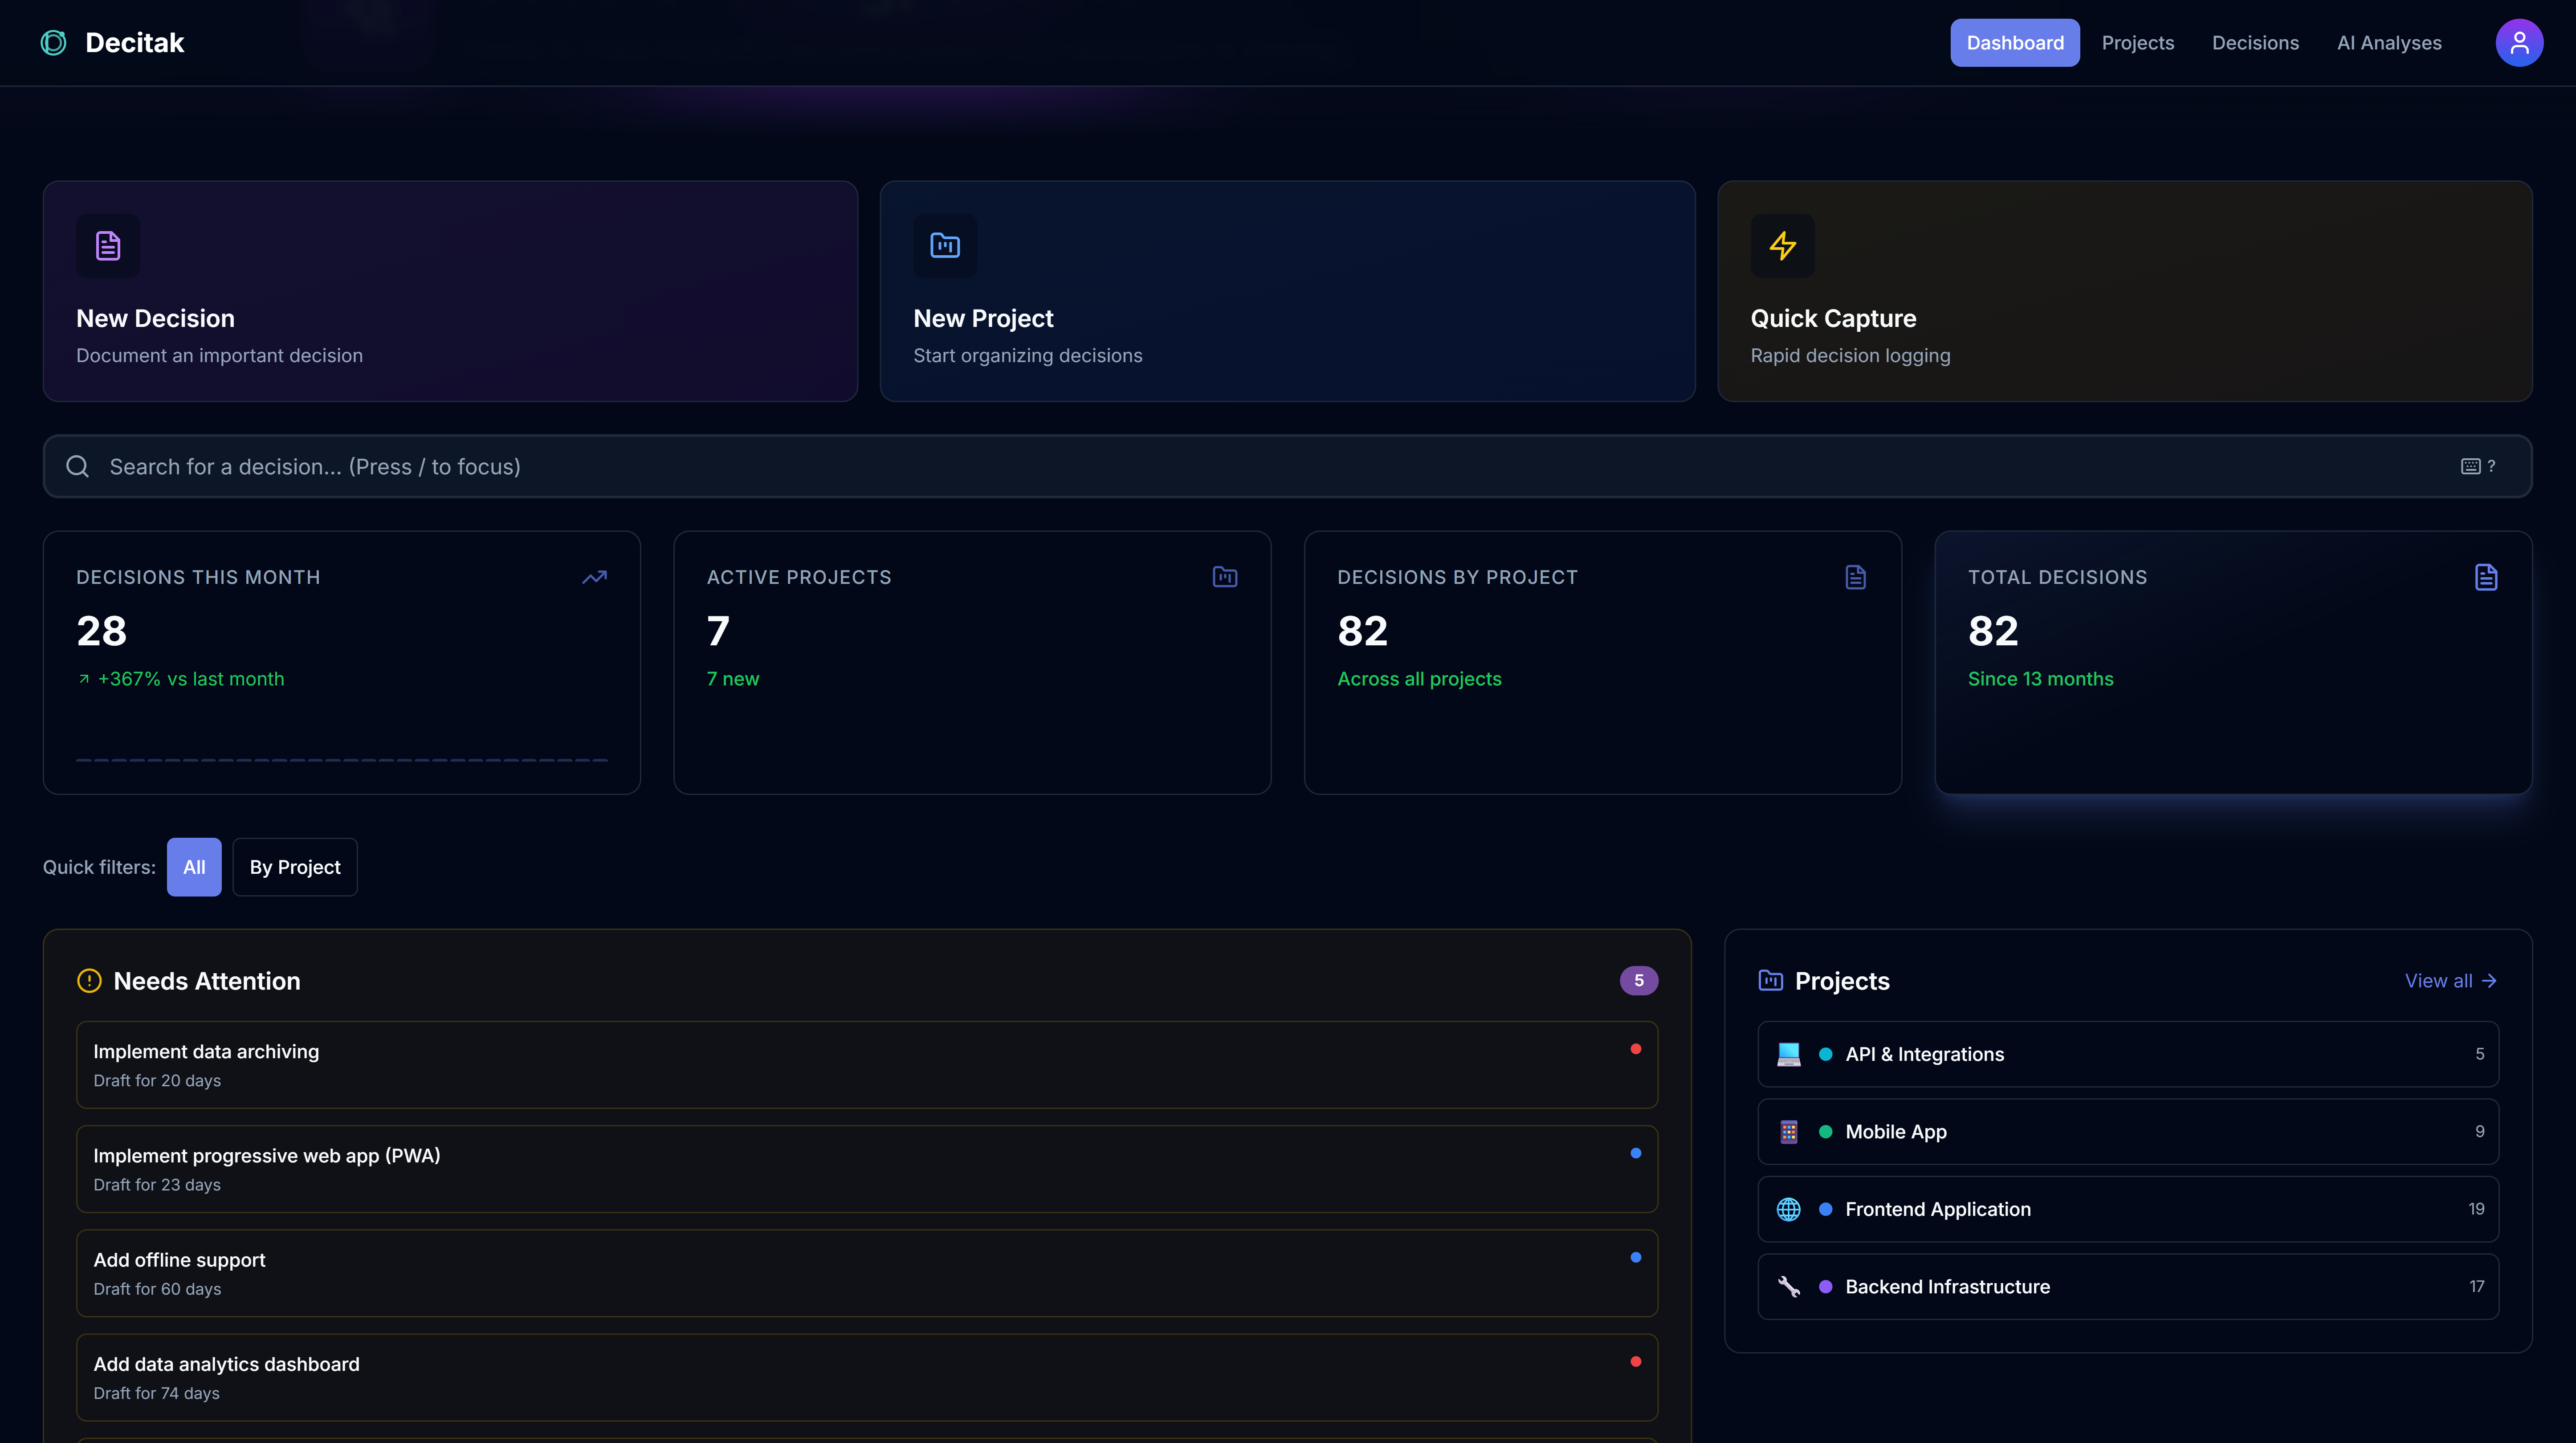Open the user profile avatar
2576x1443 pixels.
(x=2520, y=42)
